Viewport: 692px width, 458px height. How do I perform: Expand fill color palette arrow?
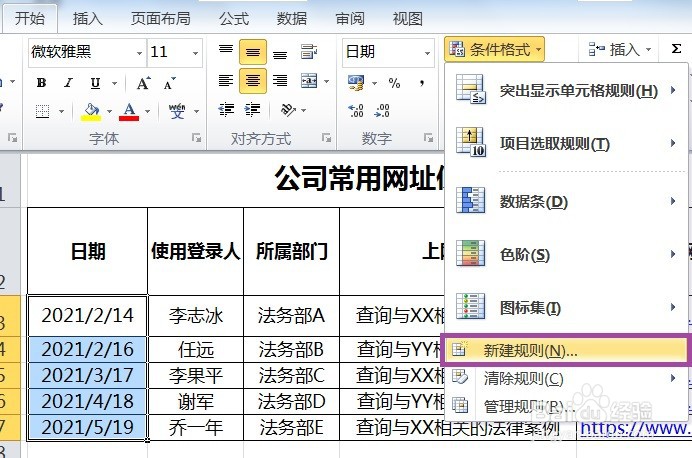109,111
